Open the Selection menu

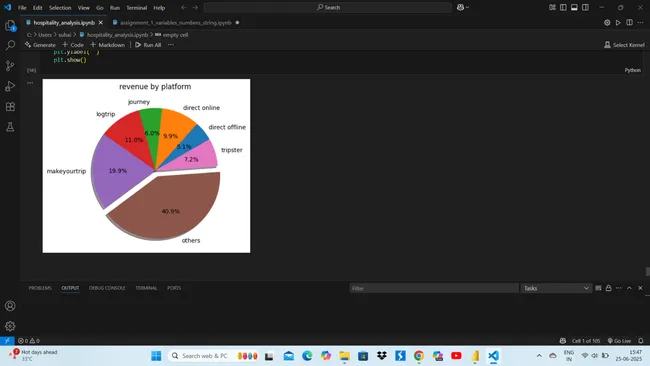pos(60,7)
